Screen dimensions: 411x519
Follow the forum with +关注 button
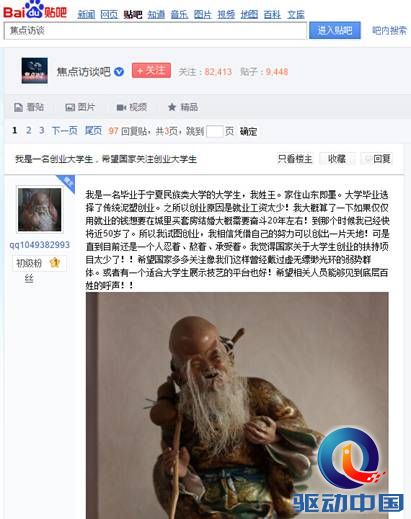pyautogui.click(x=151, y=70)
